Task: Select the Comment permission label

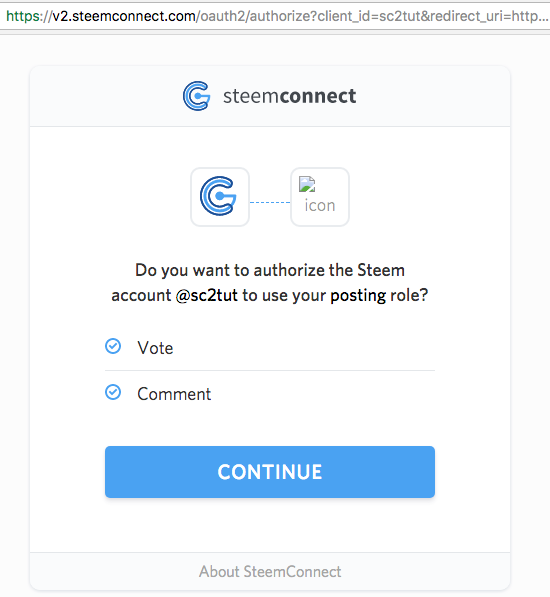Action: pyautogui.click(x=174, y=394)
